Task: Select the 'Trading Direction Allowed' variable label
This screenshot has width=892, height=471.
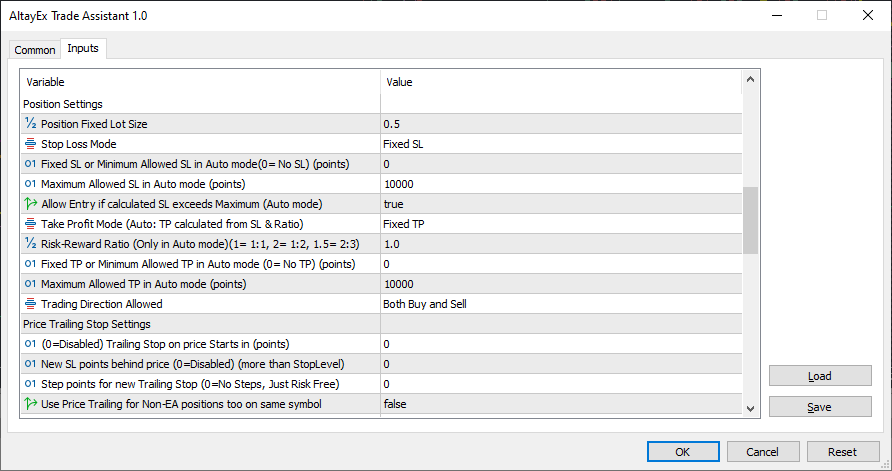Action: click(102, 304)
